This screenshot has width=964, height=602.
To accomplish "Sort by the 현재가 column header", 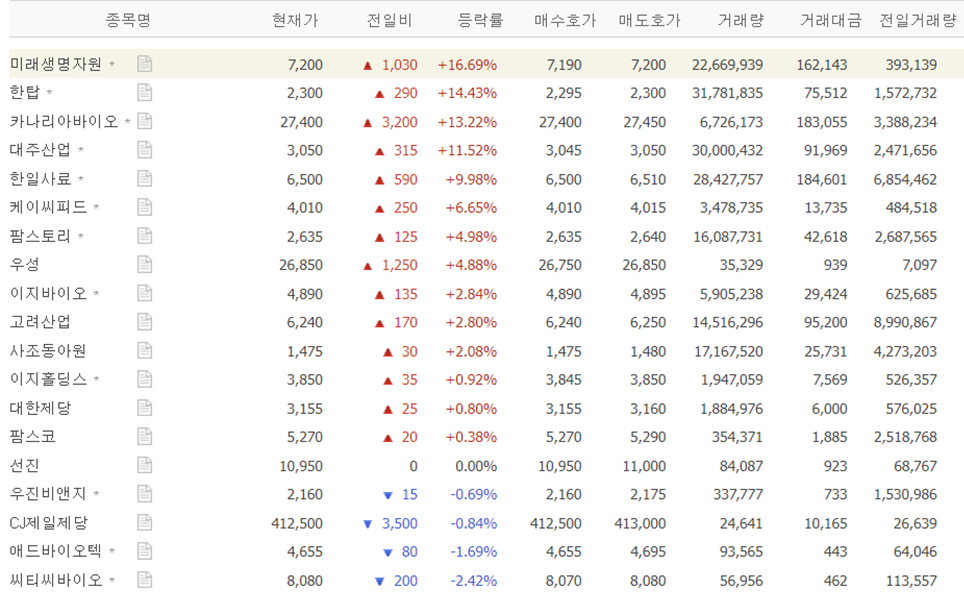I will pyautogui.click(x=295, y=20).
